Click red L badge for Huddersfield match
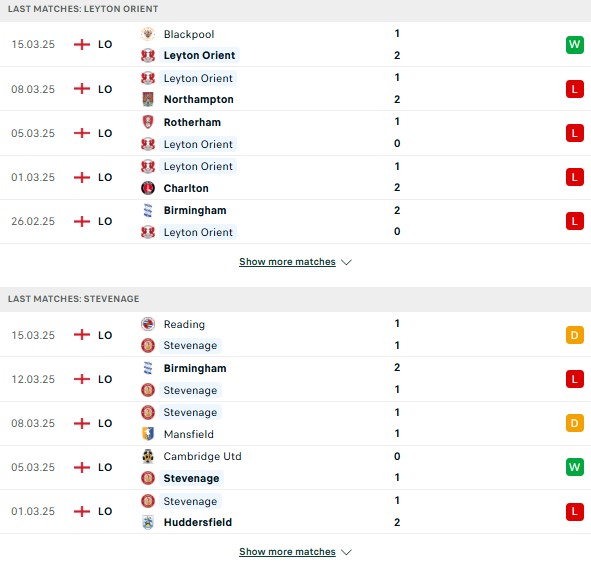Viewport: 591px width, 565px height. 574,511
